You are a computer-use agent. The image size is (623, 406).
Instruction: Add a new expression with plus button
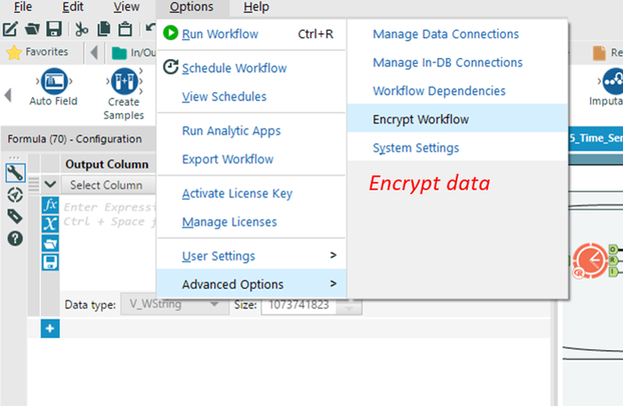pos(50,329)
